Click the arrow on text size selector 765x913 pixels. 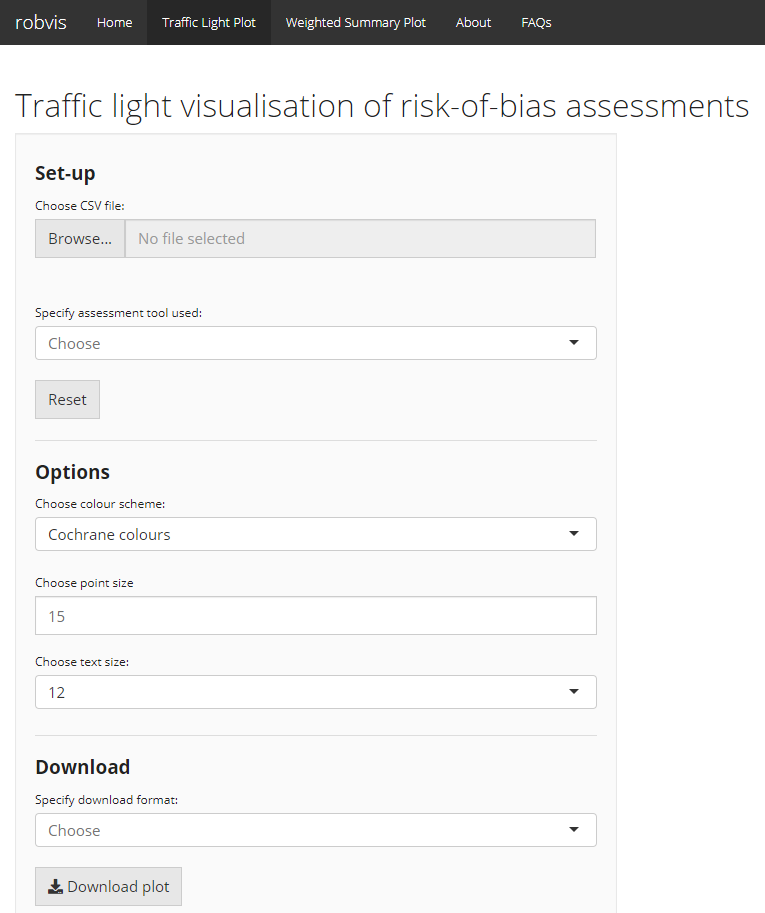574,692
